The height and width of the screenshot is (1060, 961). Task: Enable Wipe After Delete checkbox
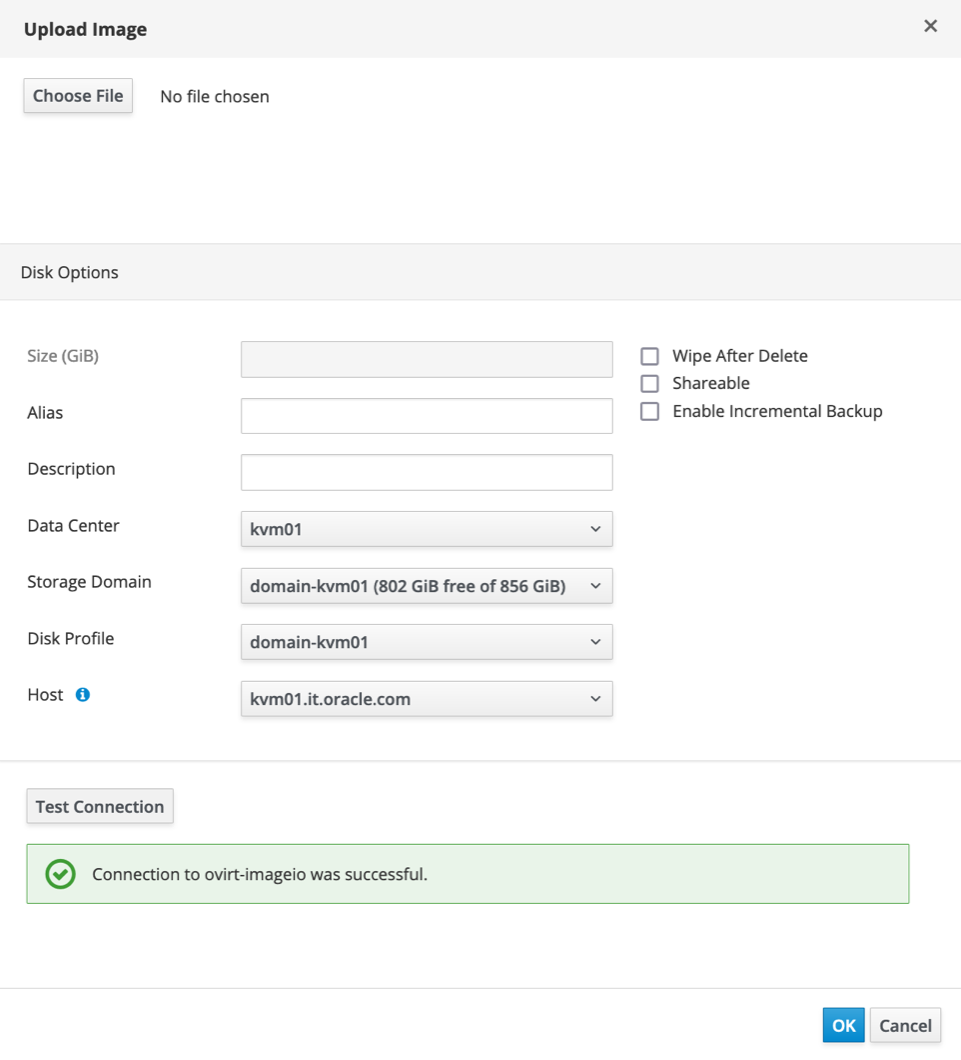pos(650,356)
